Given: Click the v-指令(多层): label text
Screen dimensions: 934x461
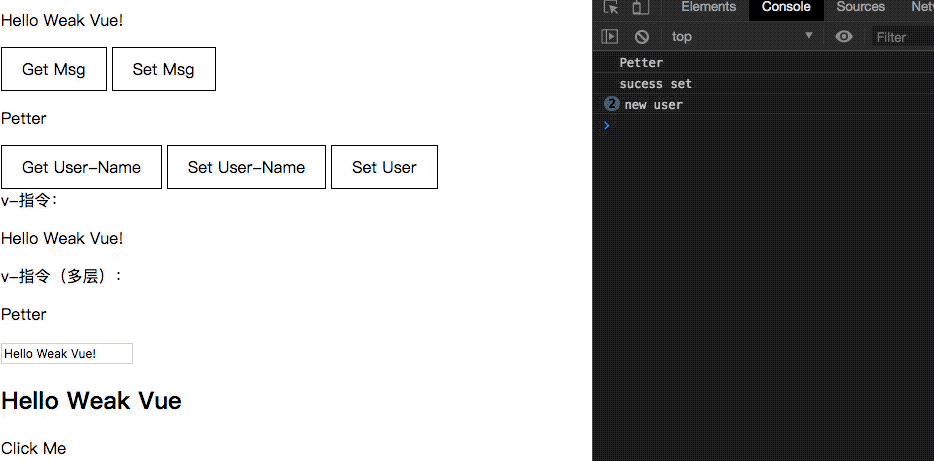Looking at the screenshot, I should [x=61, y=276].
